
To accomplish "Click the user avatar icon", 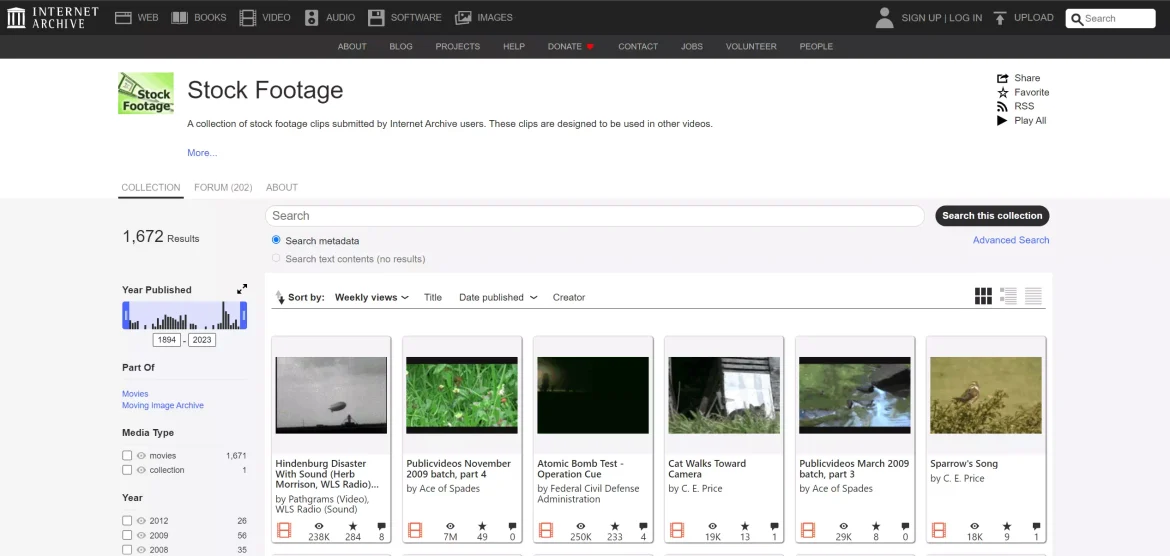I will 884,17.
